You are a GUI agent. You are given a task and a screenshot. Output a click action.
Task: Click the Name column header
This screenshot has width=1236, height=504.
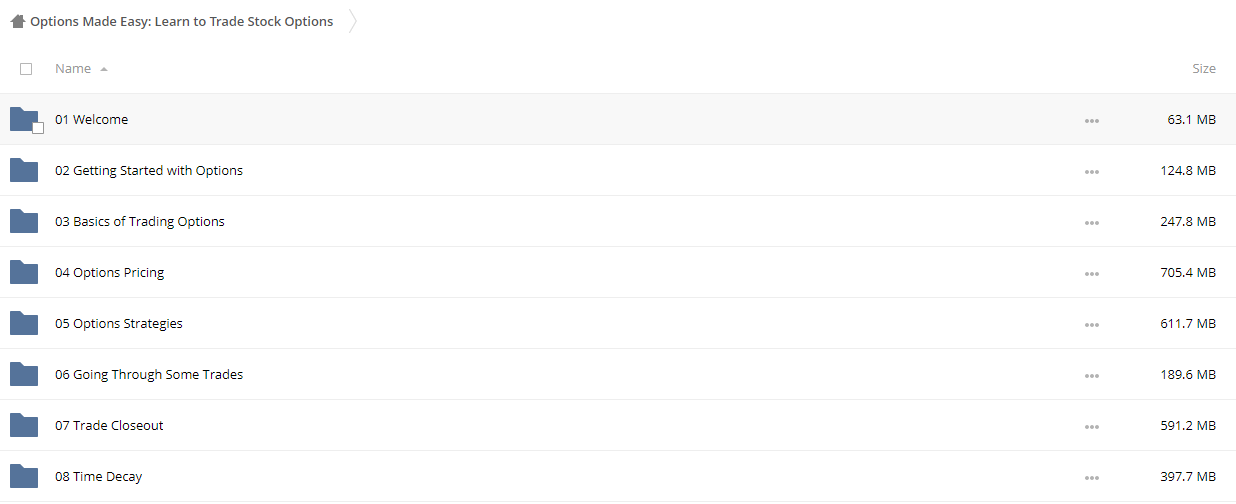pos(73,69)
